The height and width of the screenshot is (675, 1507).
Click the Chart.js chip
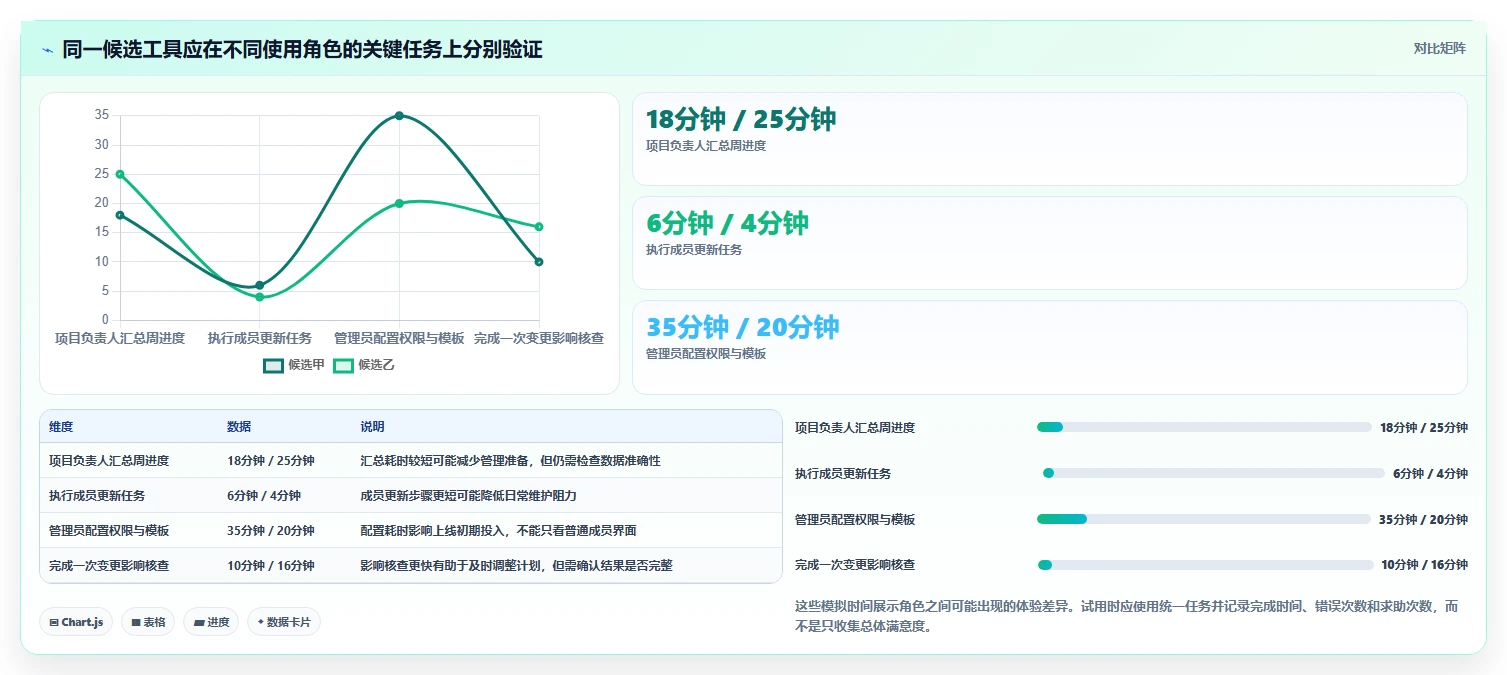[76, 622]
